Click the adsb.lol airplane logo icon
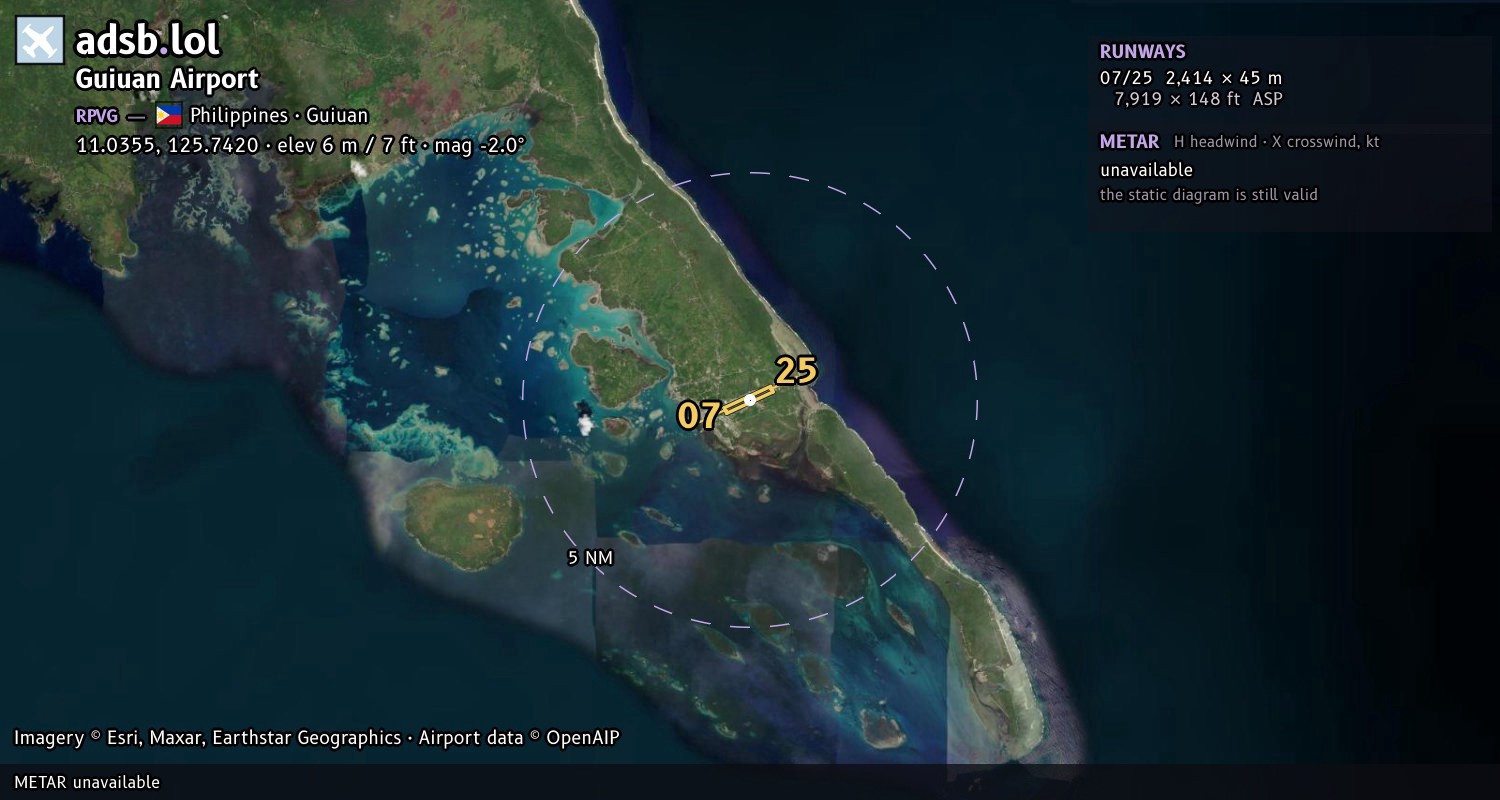This screenshot has height=800, width=1500. (40, 41)
